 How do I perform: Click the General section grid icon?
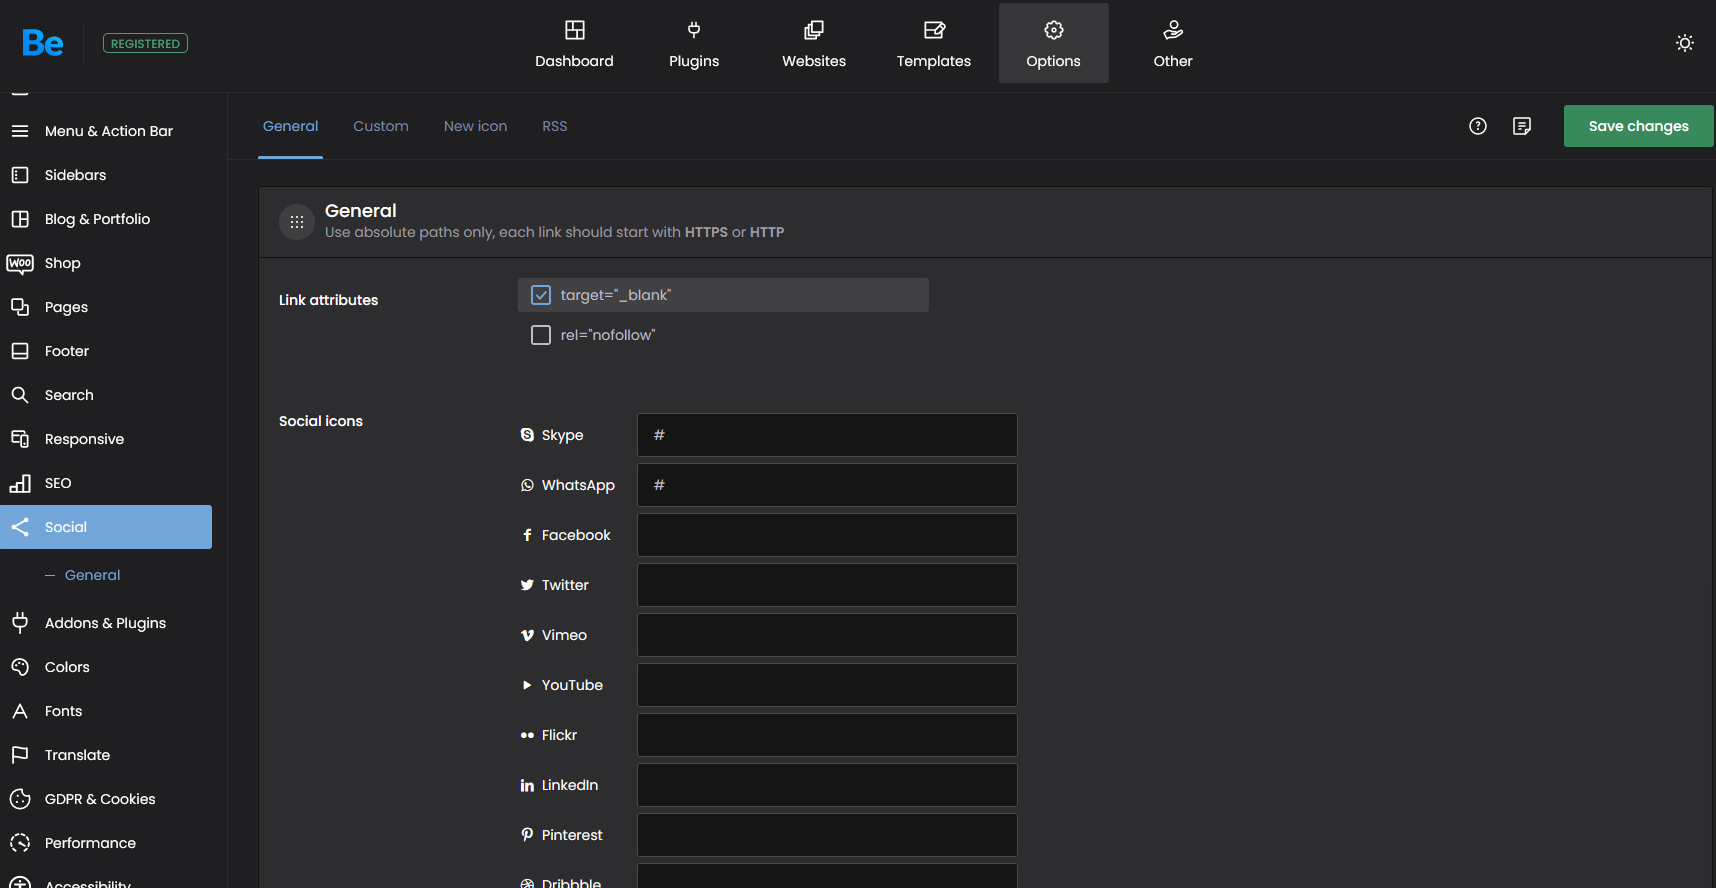pos(297,222)
